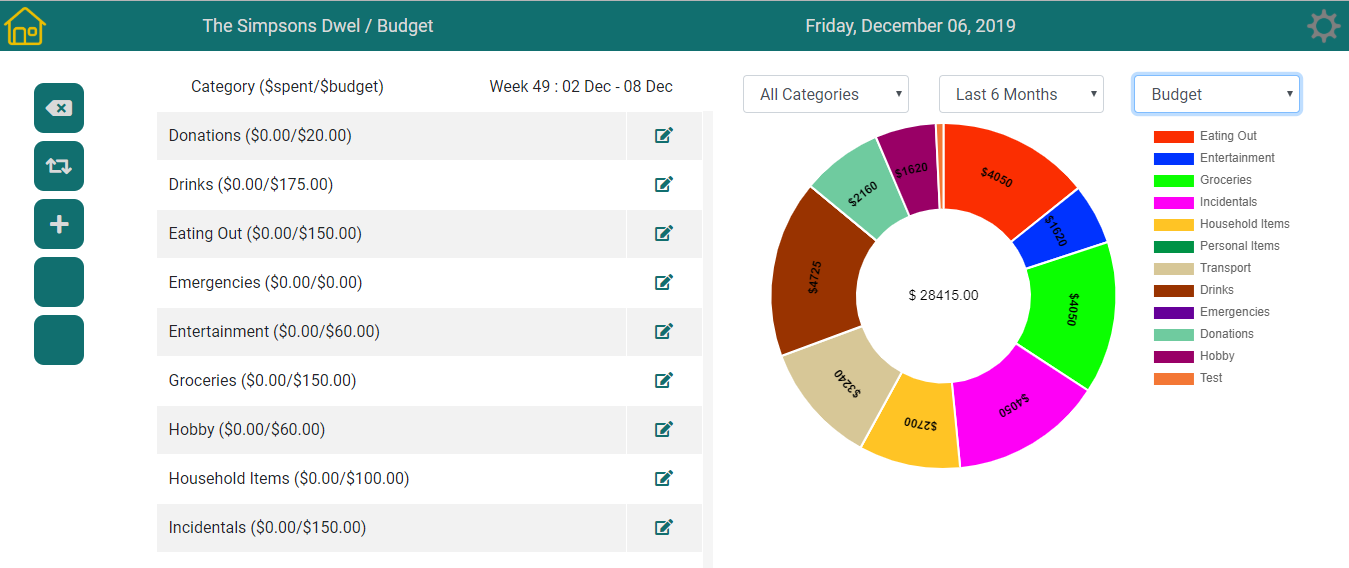Image resolution: width=1349 pixels, height=568 pixels.
Task: Open the Budget view dropdown
Action: [1217, 94]
